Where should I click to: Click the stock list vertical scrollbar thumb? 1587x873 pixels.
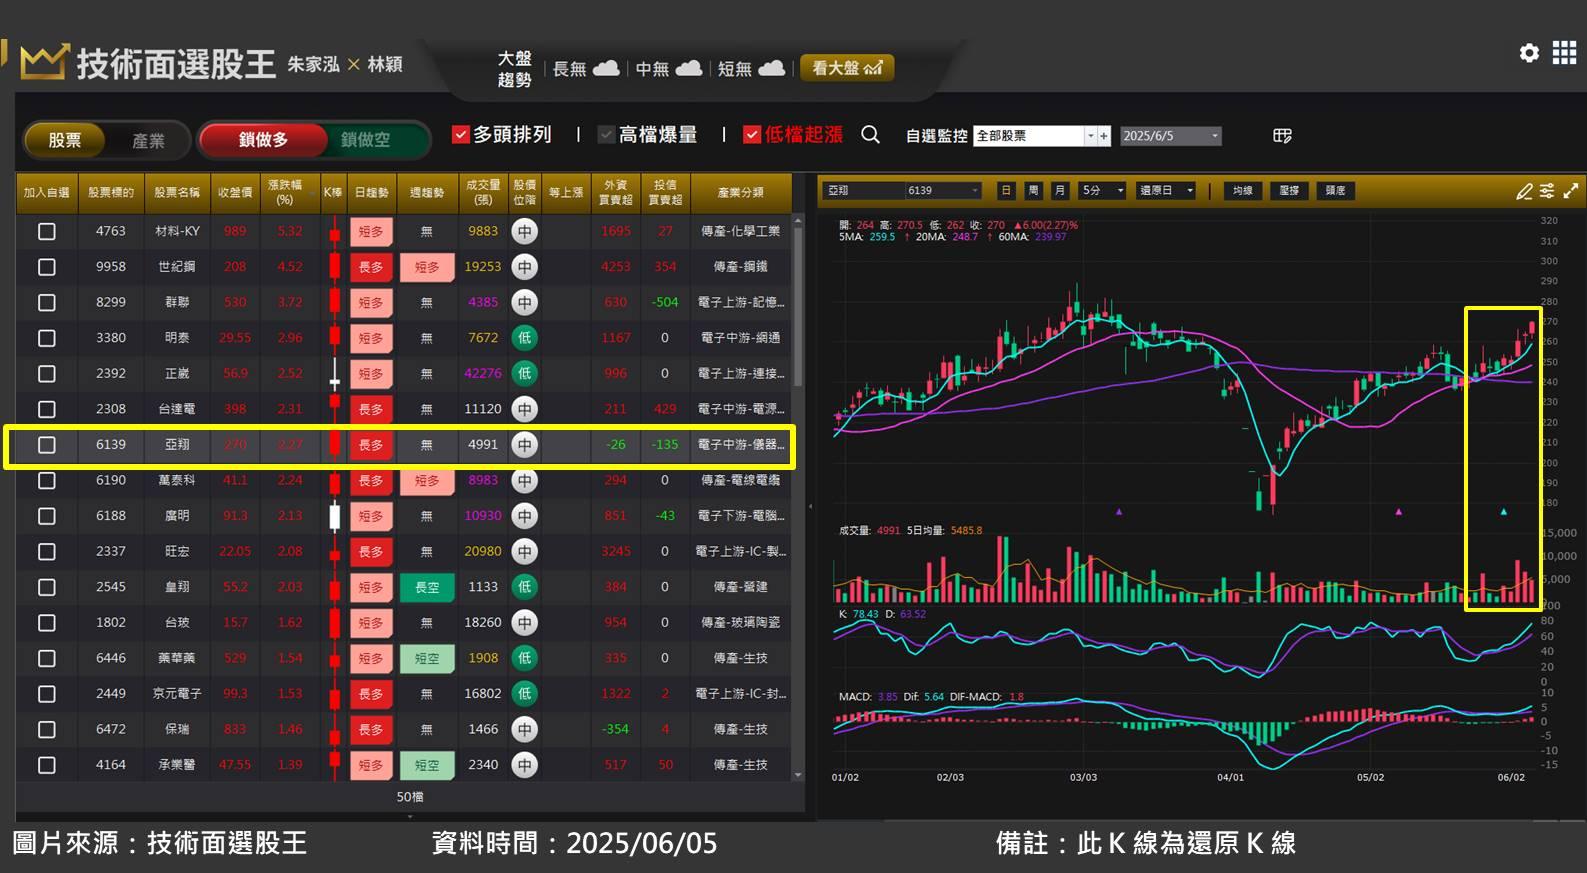click(x=798, y=305)
